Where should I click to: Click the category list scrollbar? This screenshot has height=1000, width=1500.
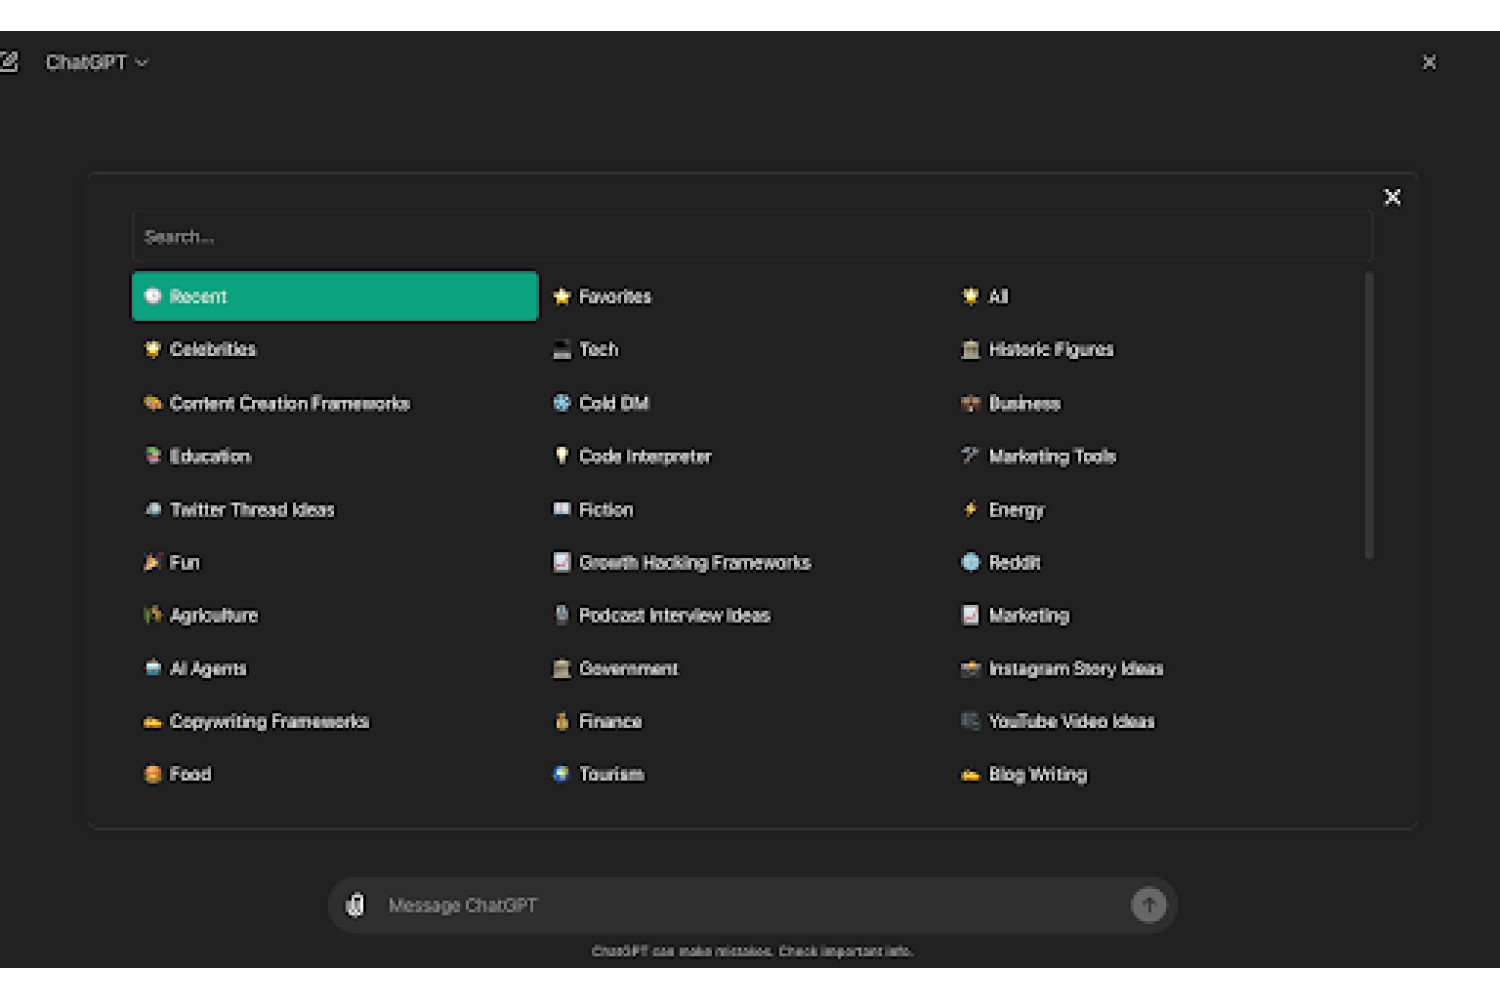pyautogui.click(x=1369, y=415)
